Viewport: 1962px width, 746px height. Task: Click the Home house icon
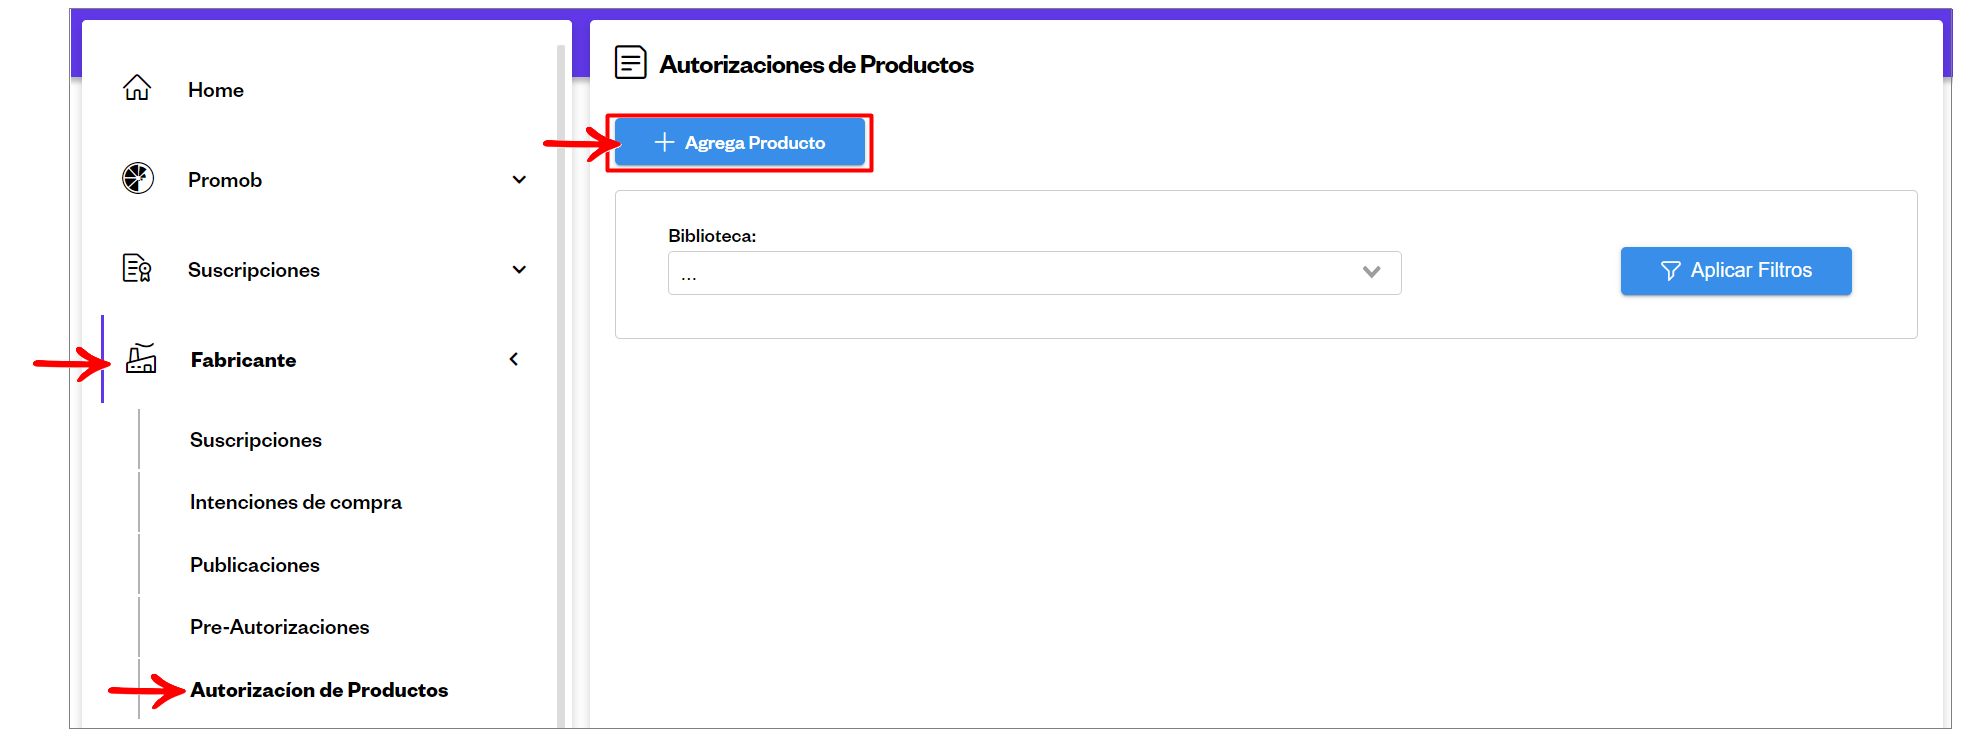point(137,89)
